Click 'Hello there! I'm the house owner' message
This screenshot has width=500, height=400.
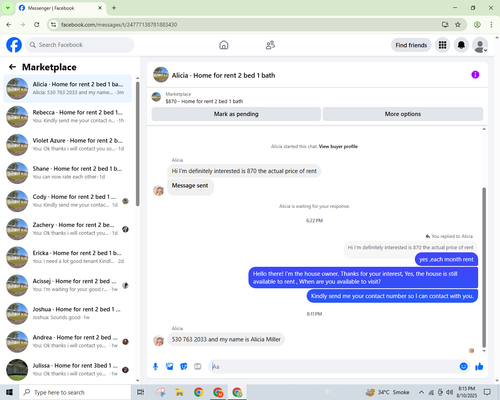pyautogui.click(x=363, y=277)
